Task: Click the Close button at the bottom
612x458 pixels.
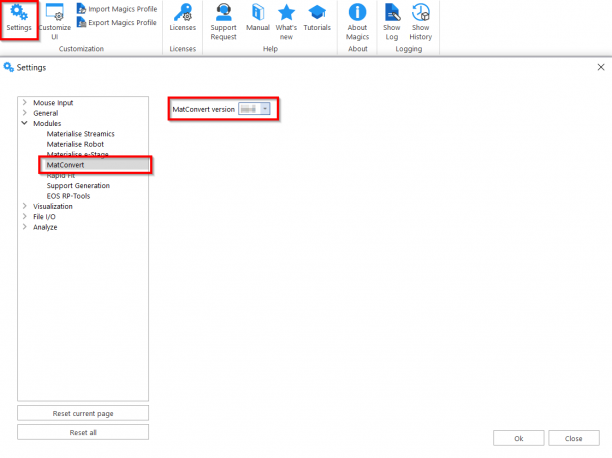Action: point(573,438)
